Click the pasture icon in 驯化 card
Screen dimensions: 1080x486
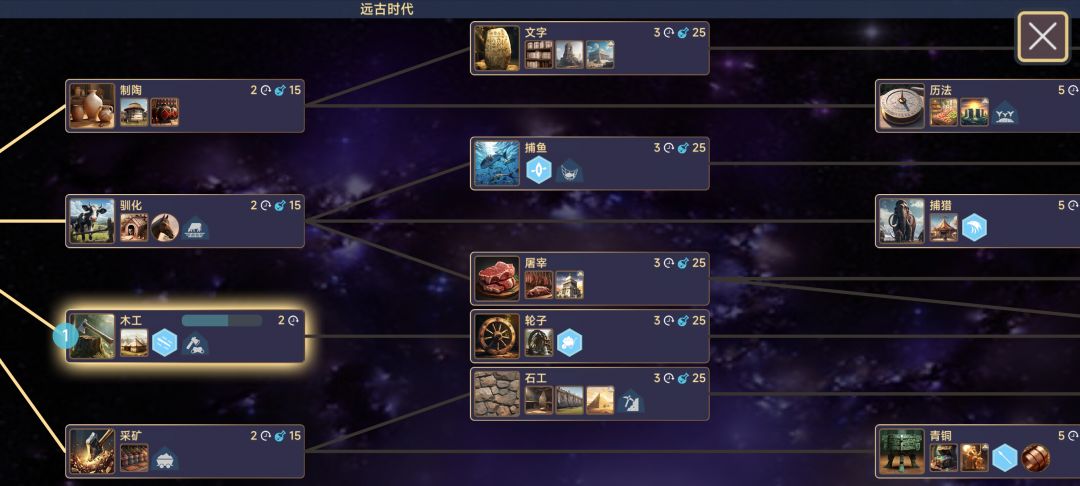[196, 228]
